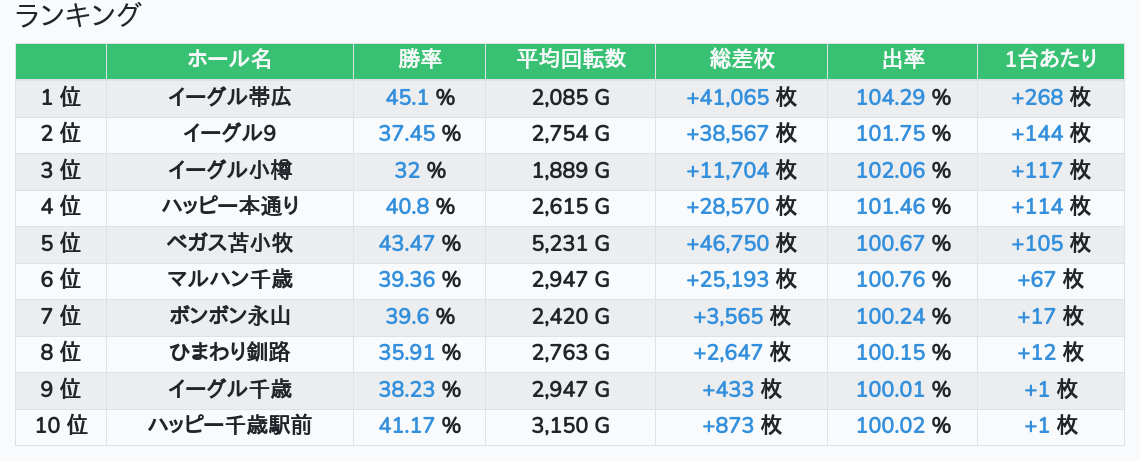Click ひまわり釧路 hall name
The height and width of the screenshot is (462, 1140).
point(230,353)
